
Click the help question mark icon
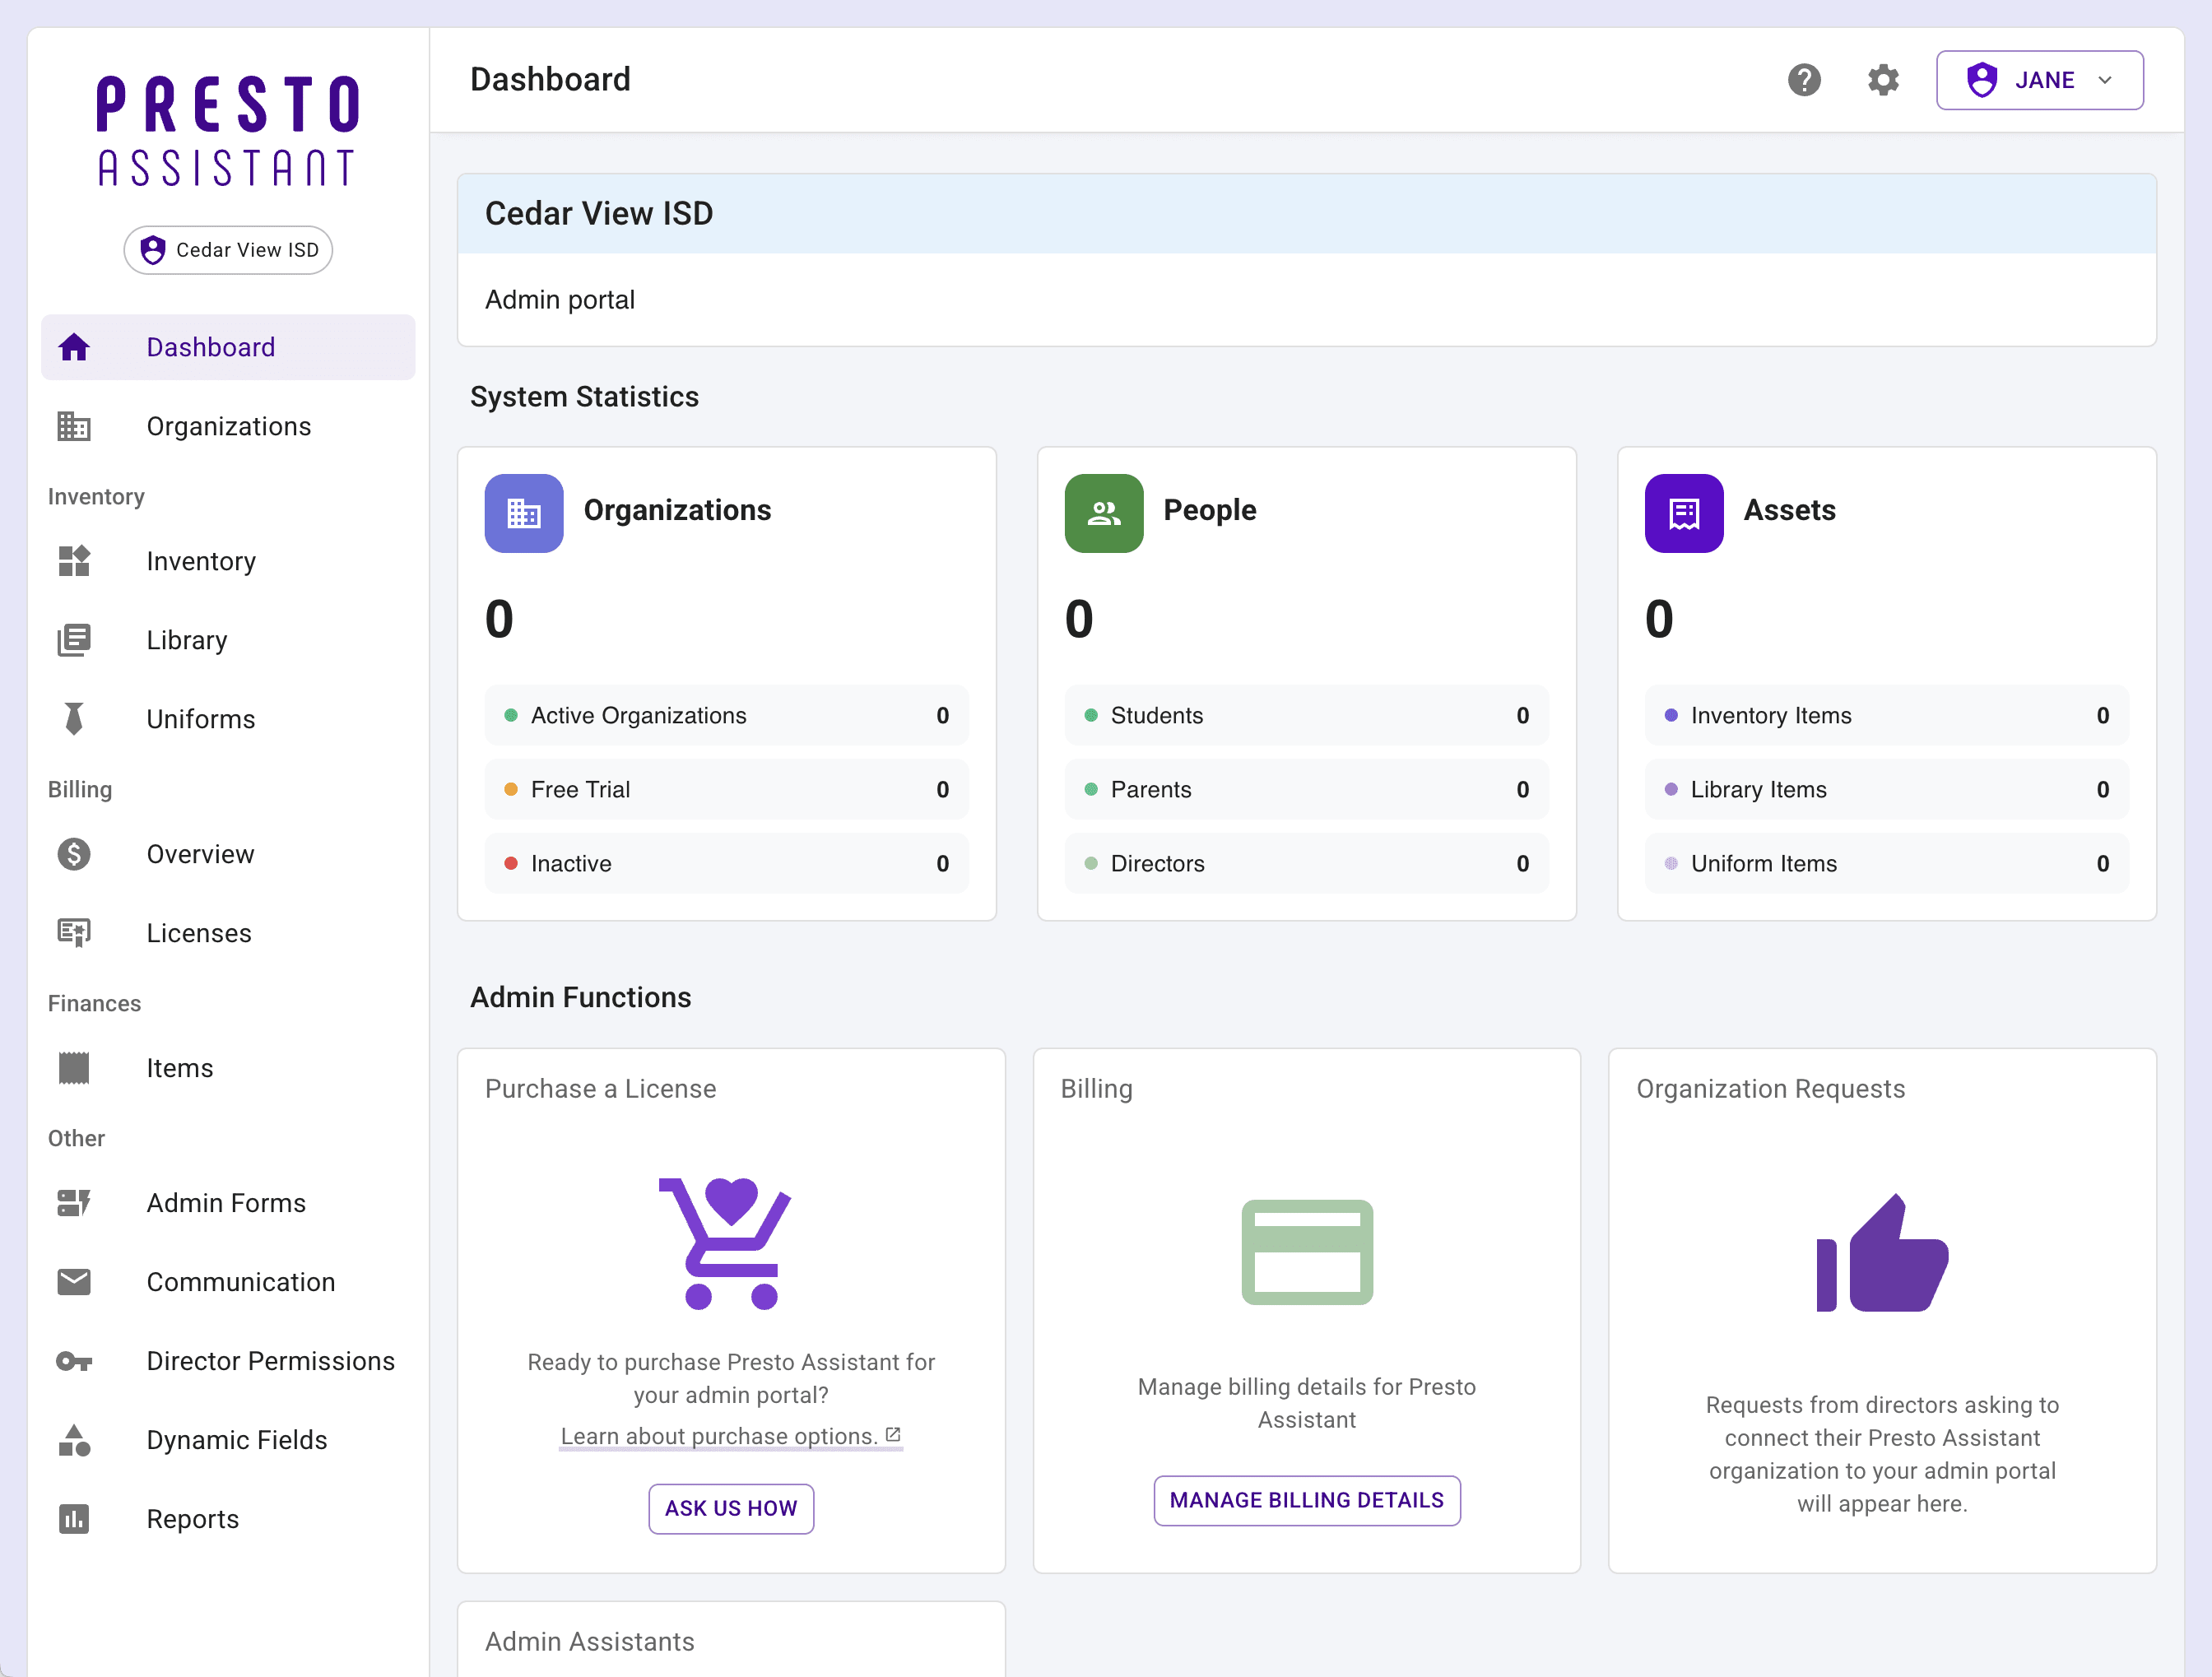tap(1803, 80)
